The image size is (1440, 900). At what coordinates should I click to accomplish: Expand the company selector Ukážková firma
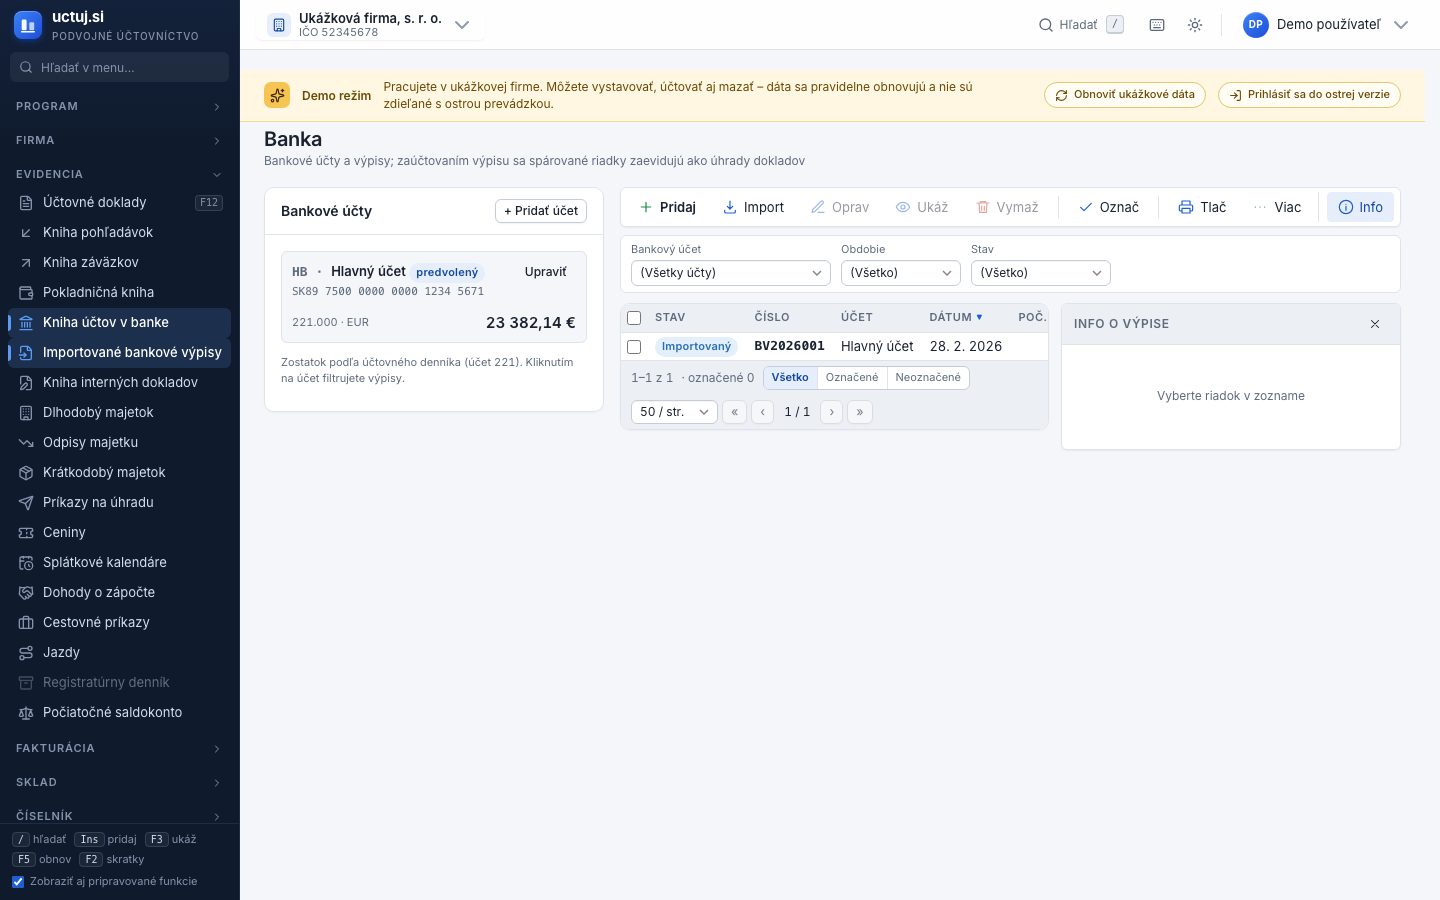(370, 25)
